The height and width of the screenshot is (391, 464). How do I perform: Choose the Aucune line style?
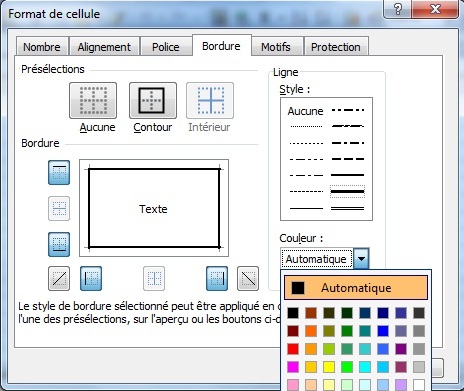point(305,111)
